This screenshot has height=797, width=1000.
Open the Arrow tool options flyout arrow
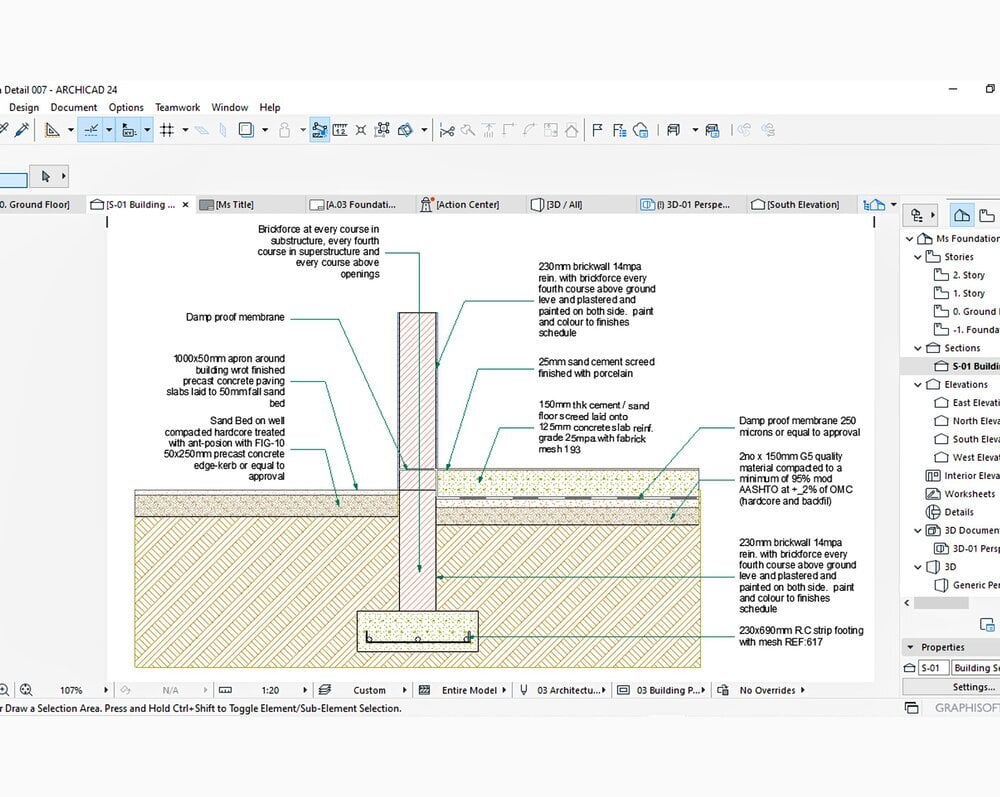[x=63, y=176]
